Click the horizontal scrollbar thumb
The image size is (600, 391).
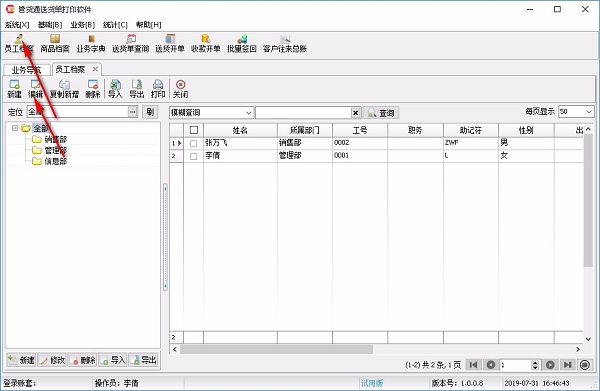(276, 349)
